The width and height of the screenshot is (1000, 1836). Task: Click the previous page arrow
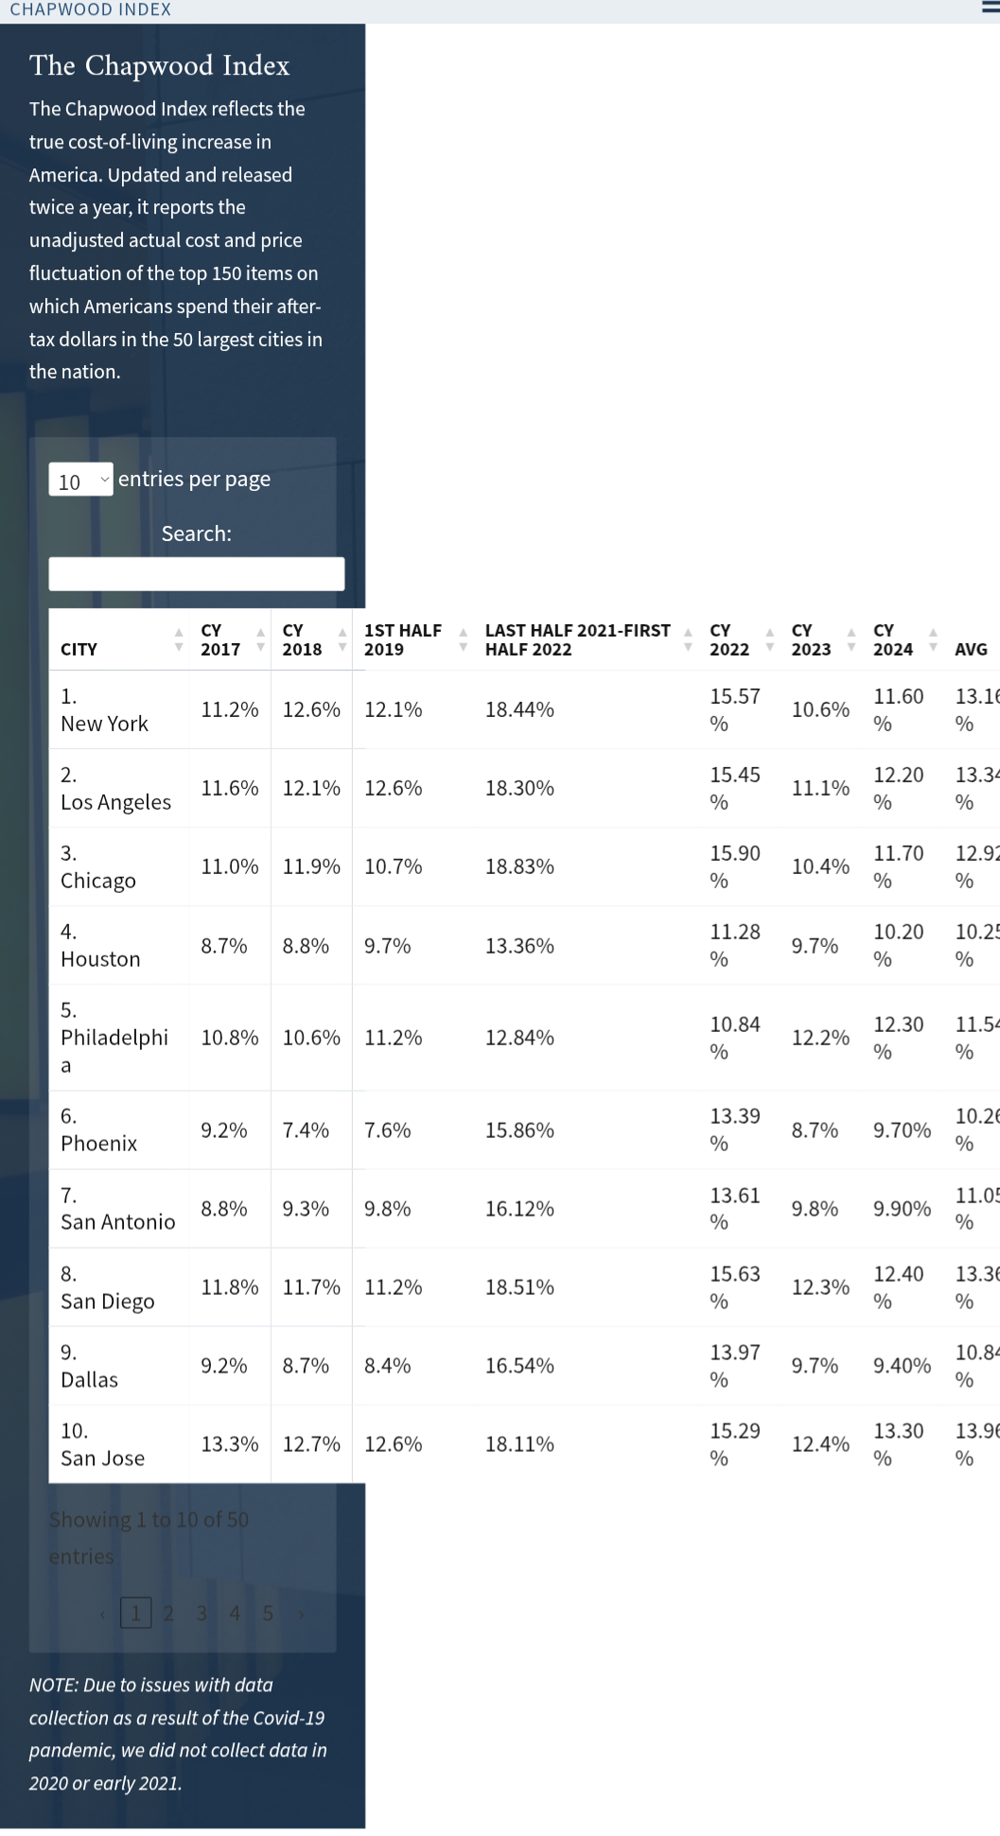[103, 1613]
